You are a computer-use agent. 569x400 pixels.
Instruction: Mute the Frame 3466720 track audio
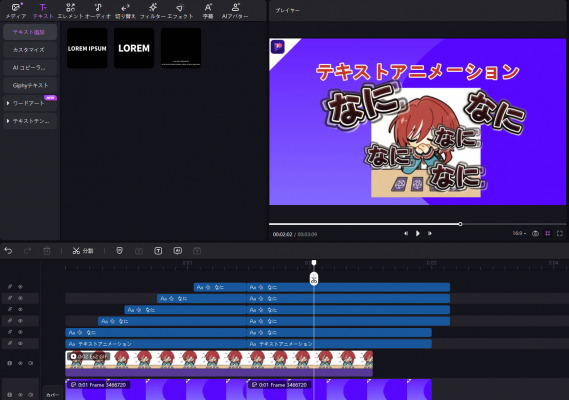click(31, 395)
